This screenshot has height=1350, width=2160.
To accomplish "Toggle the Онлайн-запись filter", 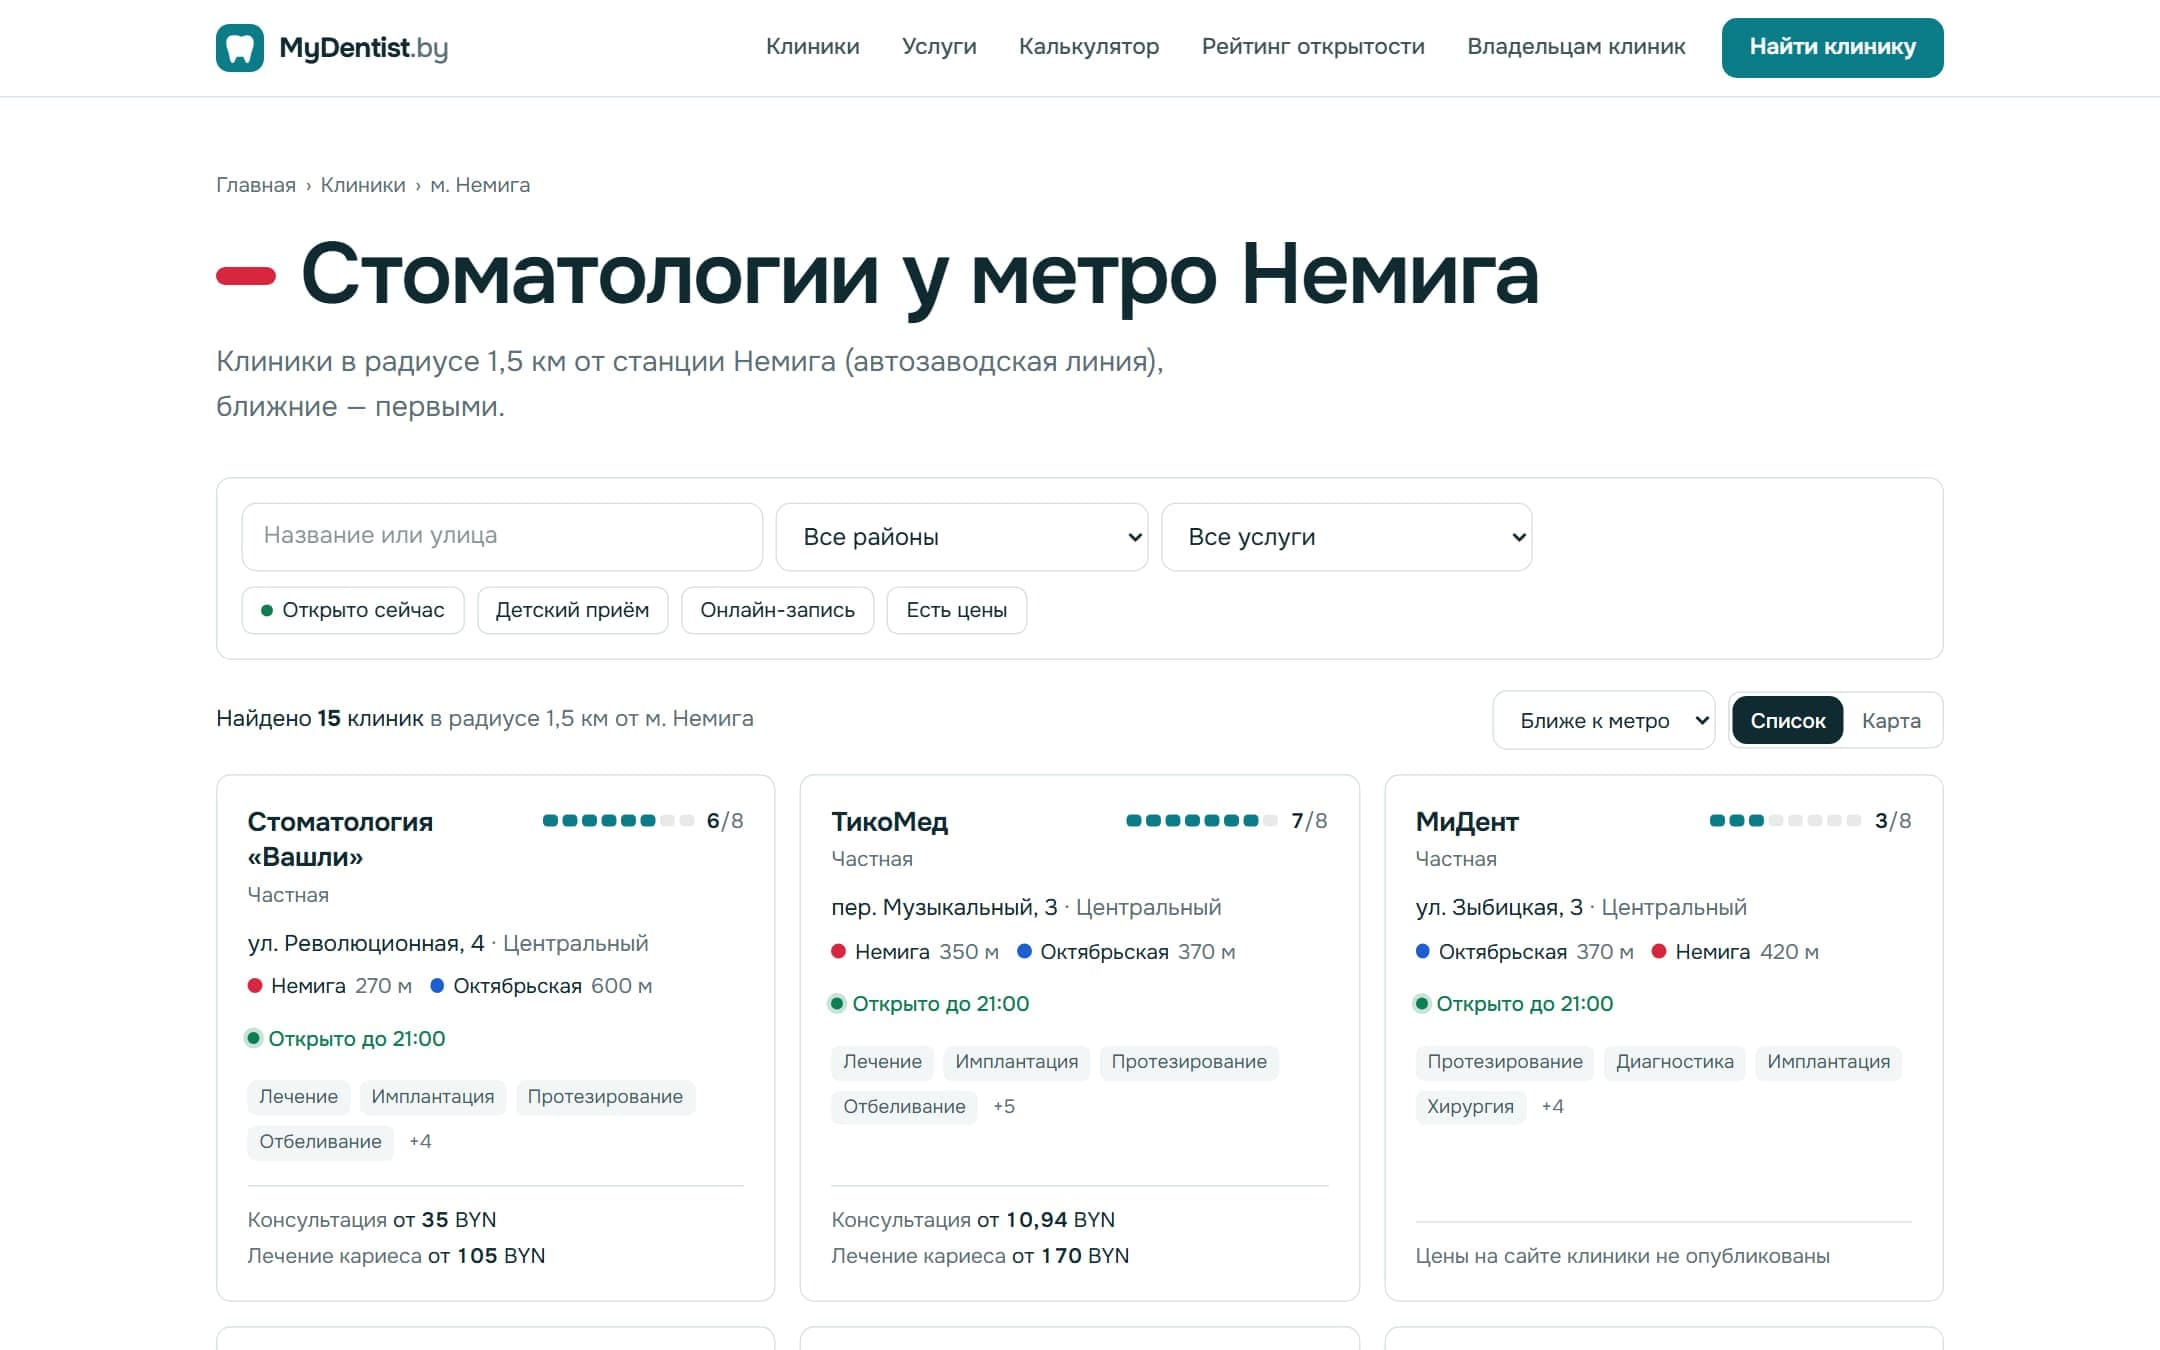I will pyautogui.click(x=777, y=610).
